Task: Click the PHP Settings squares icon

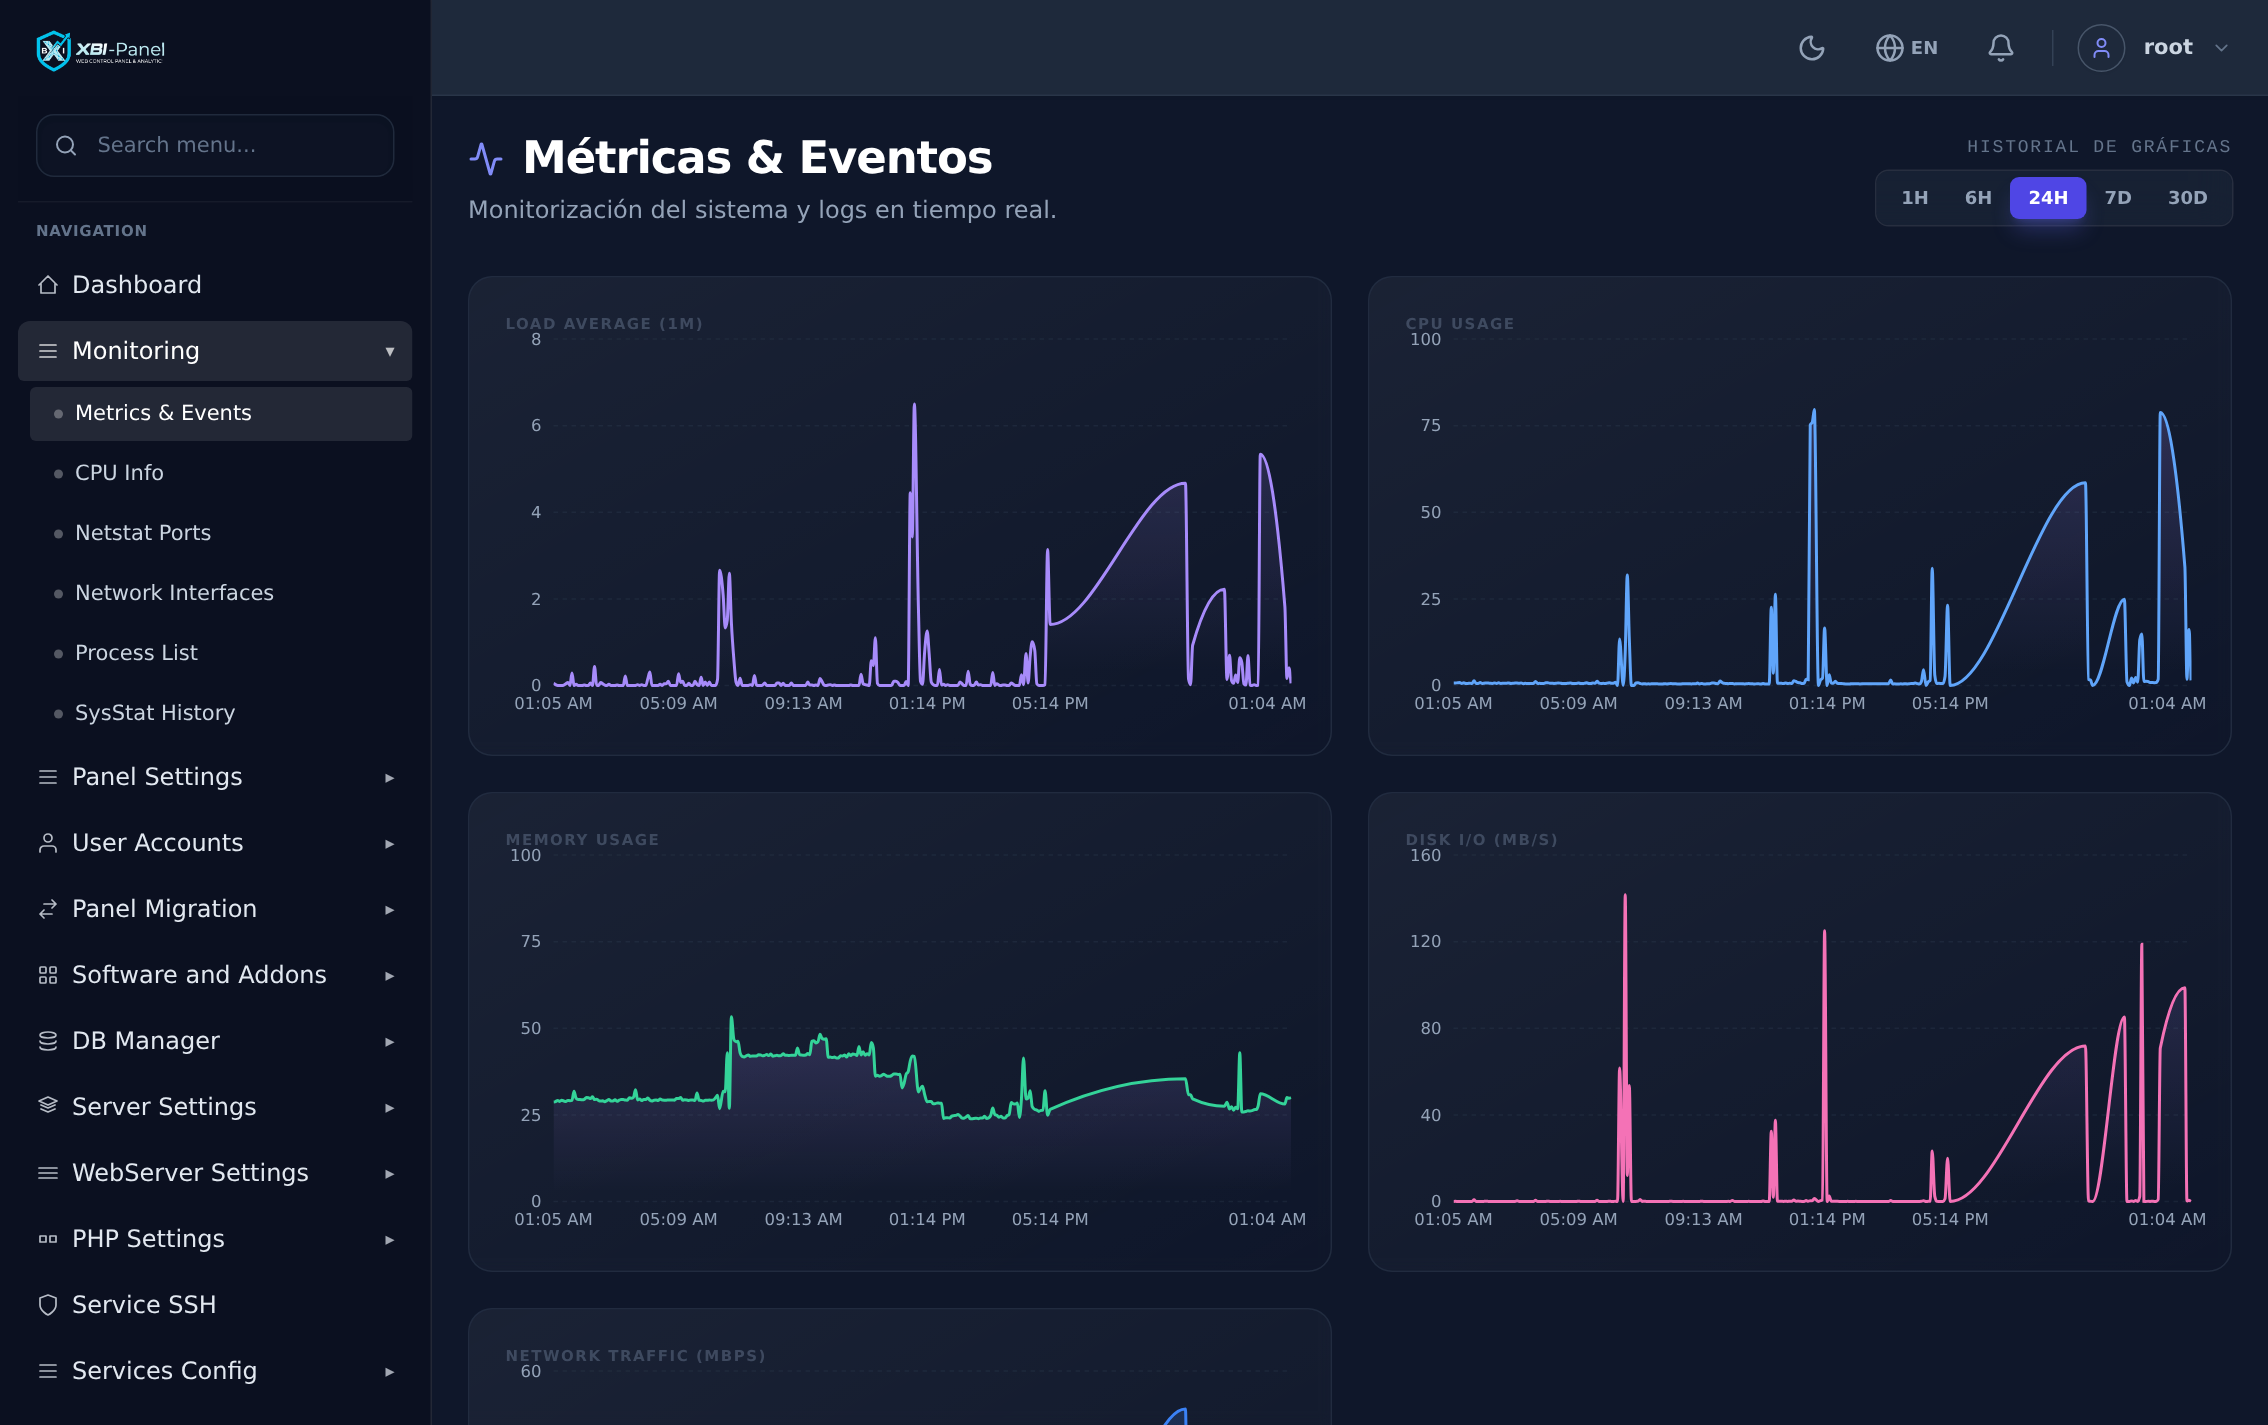Action: pyautogui.click(x=47, y=1239)
